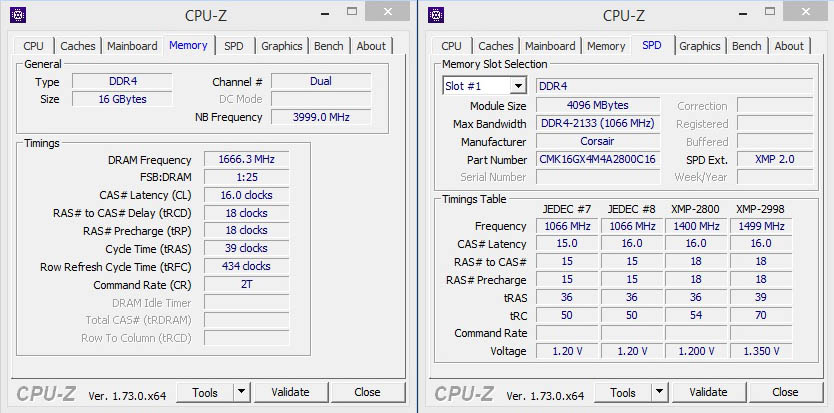Click the XMP-2800 frequency 1400 MHz
834x413 pixels.
[x=696, y=226]
